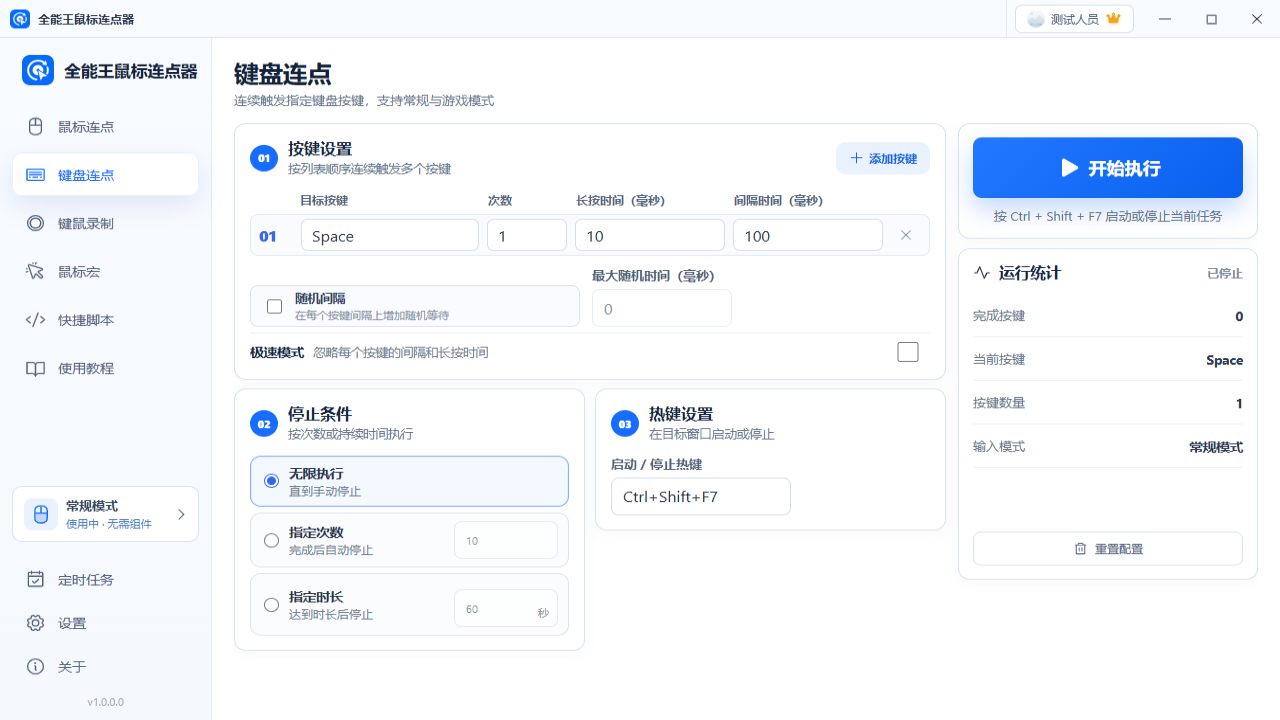The width and height of the screenshot is (1280, 720).
Task: Click the 定时任务 calendar icon
Action: click(x=35, y=579)
